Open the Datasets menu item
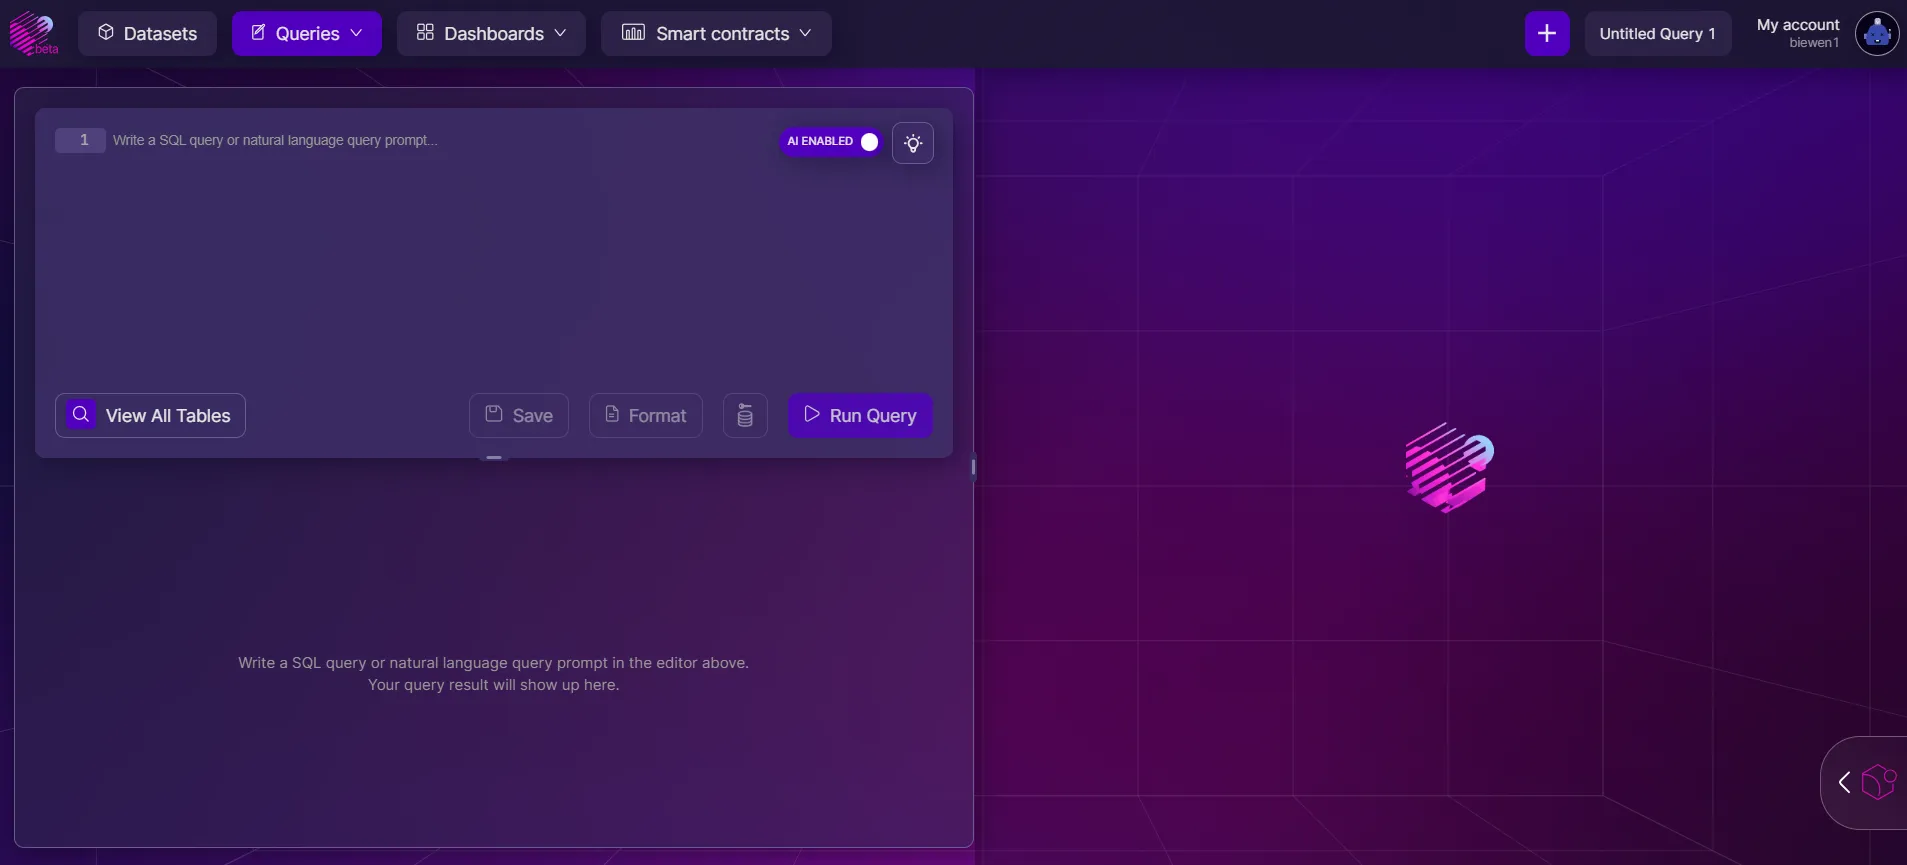This screenshot has height=865, width=1907. point(147,34)
